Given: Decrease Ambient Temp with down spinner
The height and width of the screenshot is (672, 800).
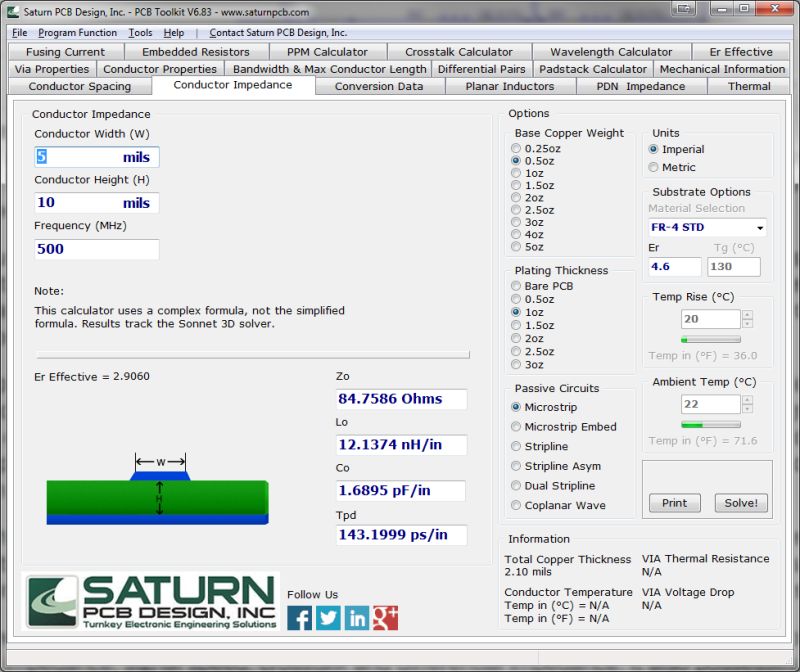Looking at the screenshot, I should pos(747,409).
